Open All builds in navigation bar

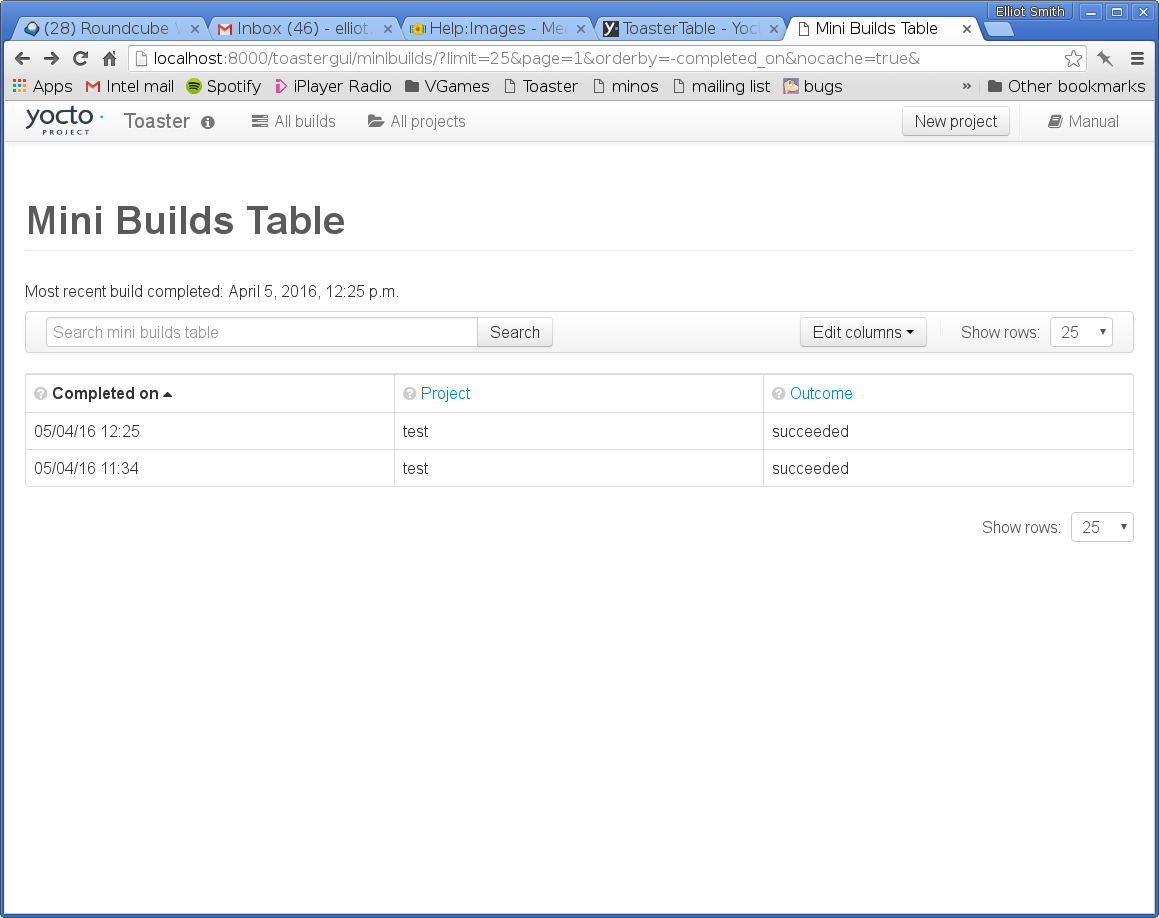point(294,122)
